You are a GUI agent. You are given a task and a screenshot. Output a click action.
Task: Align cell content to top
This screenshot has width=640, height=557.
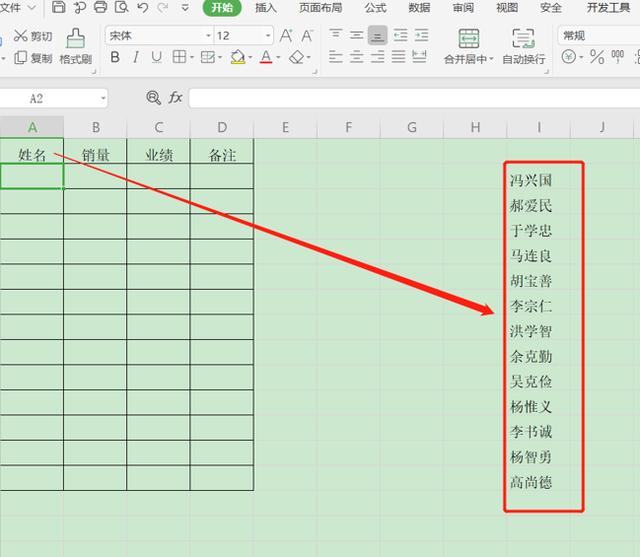tap(336, 35)
